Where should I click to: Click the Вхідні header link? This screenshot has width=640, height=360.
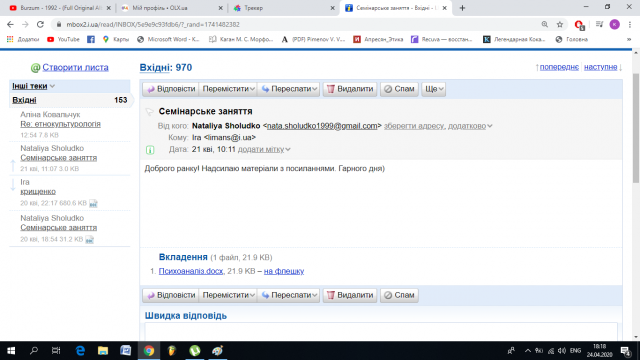(154, 67)
